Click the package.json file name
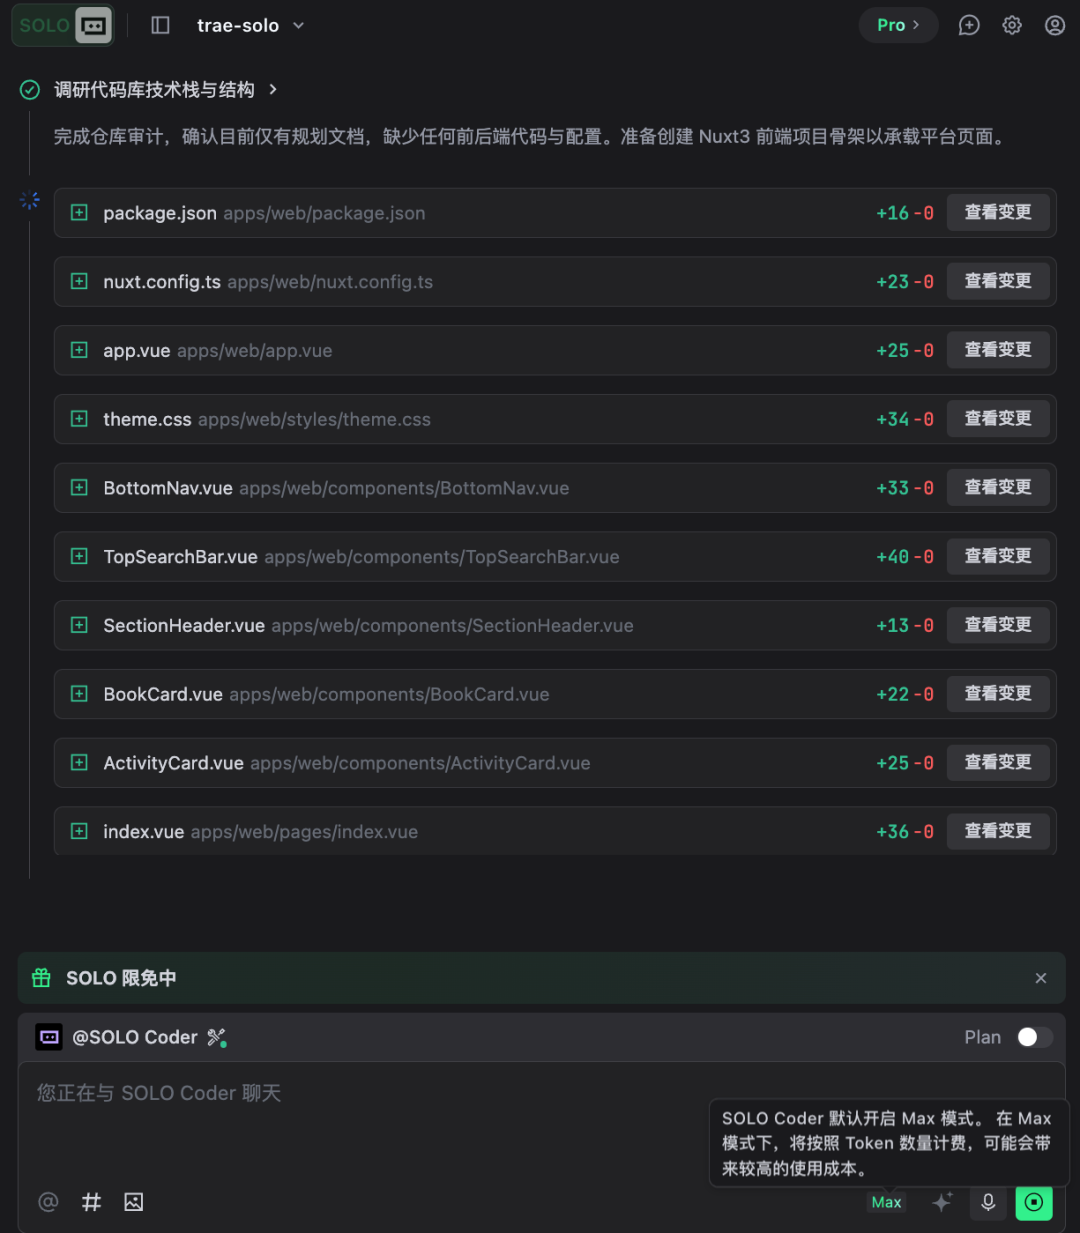Image resolution: width=1080 pixels, height=1233 pixels. 160,213
